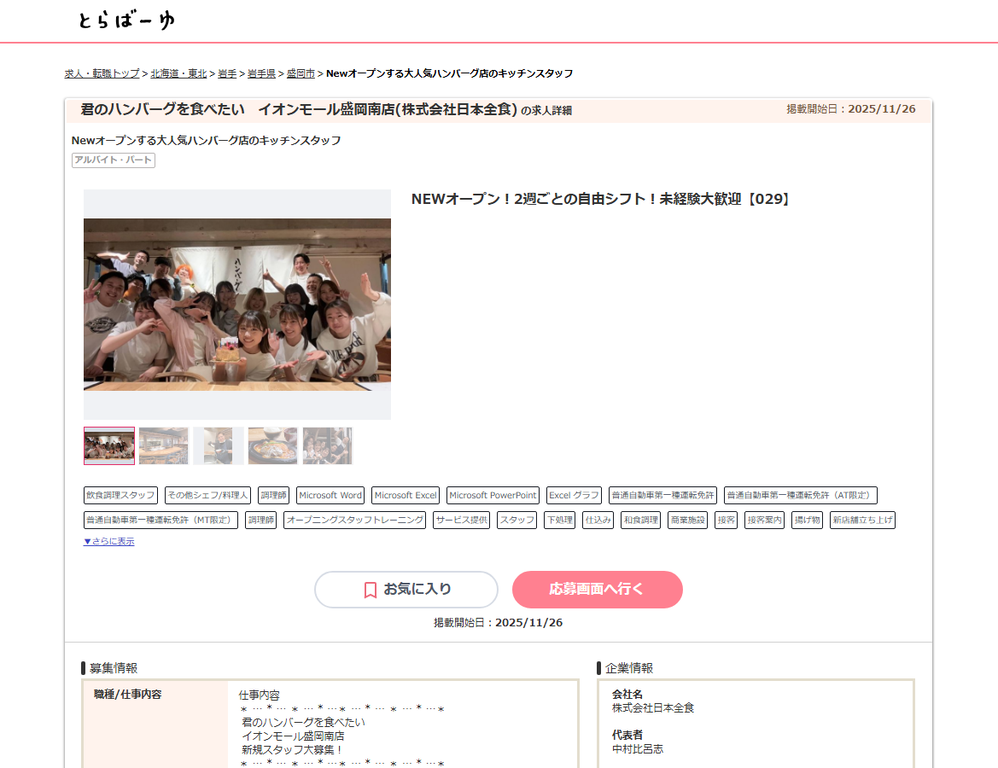The height and width of the screenshot is (768, 998).
Task: Click the 掲載開始日 text below the buttons
Action: [x=498, y=623]
